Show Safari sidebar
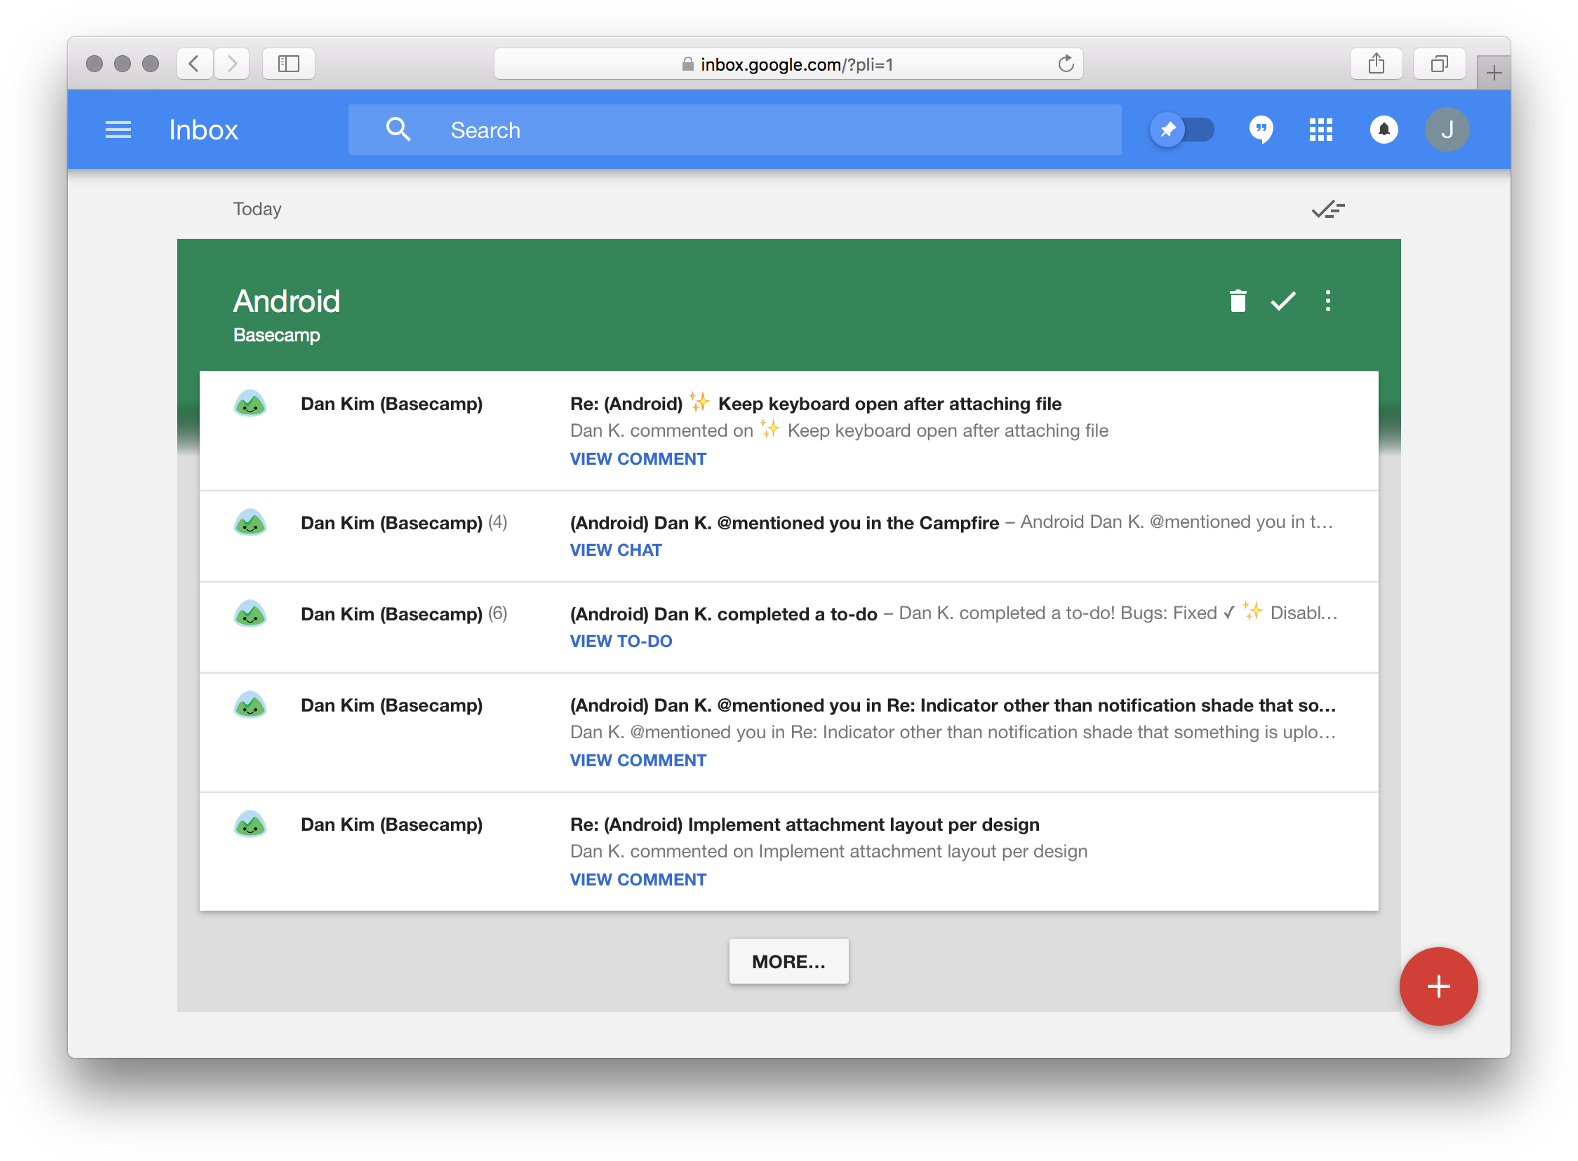The image size is (1578, 1161). click(x=289, y=64)
